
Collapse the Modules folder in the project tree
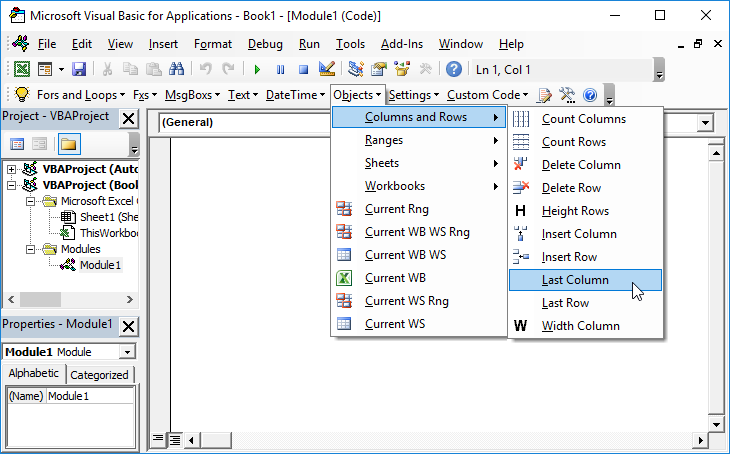[x=31, y=249]
